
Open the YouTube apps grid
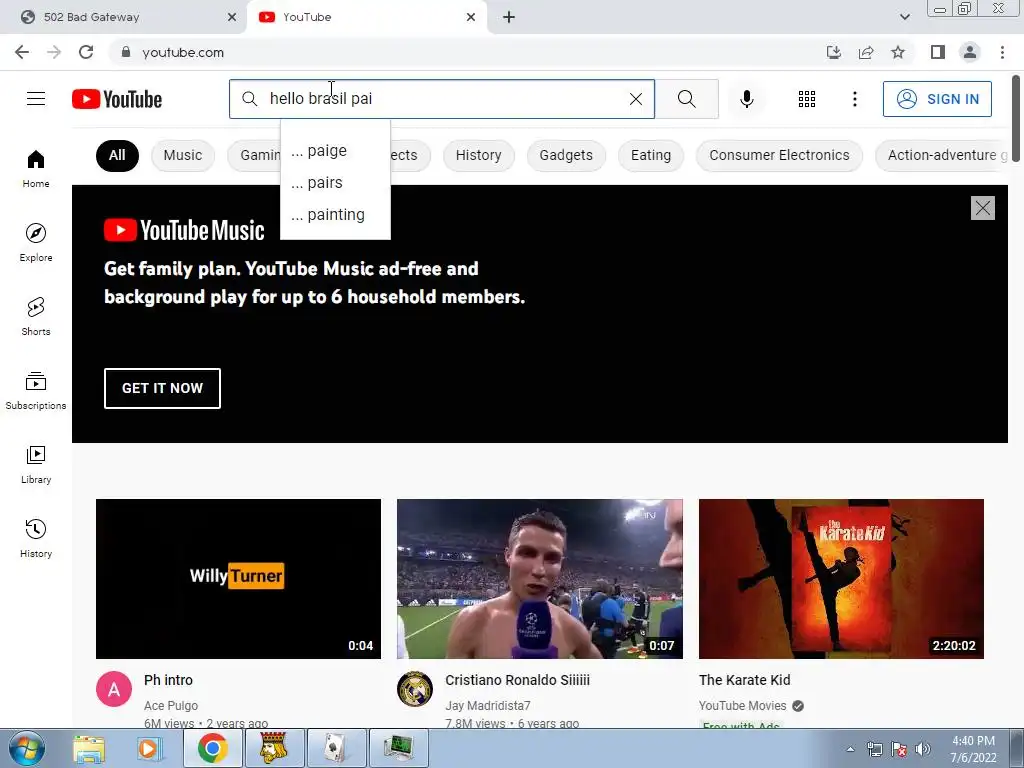(807, 99)
